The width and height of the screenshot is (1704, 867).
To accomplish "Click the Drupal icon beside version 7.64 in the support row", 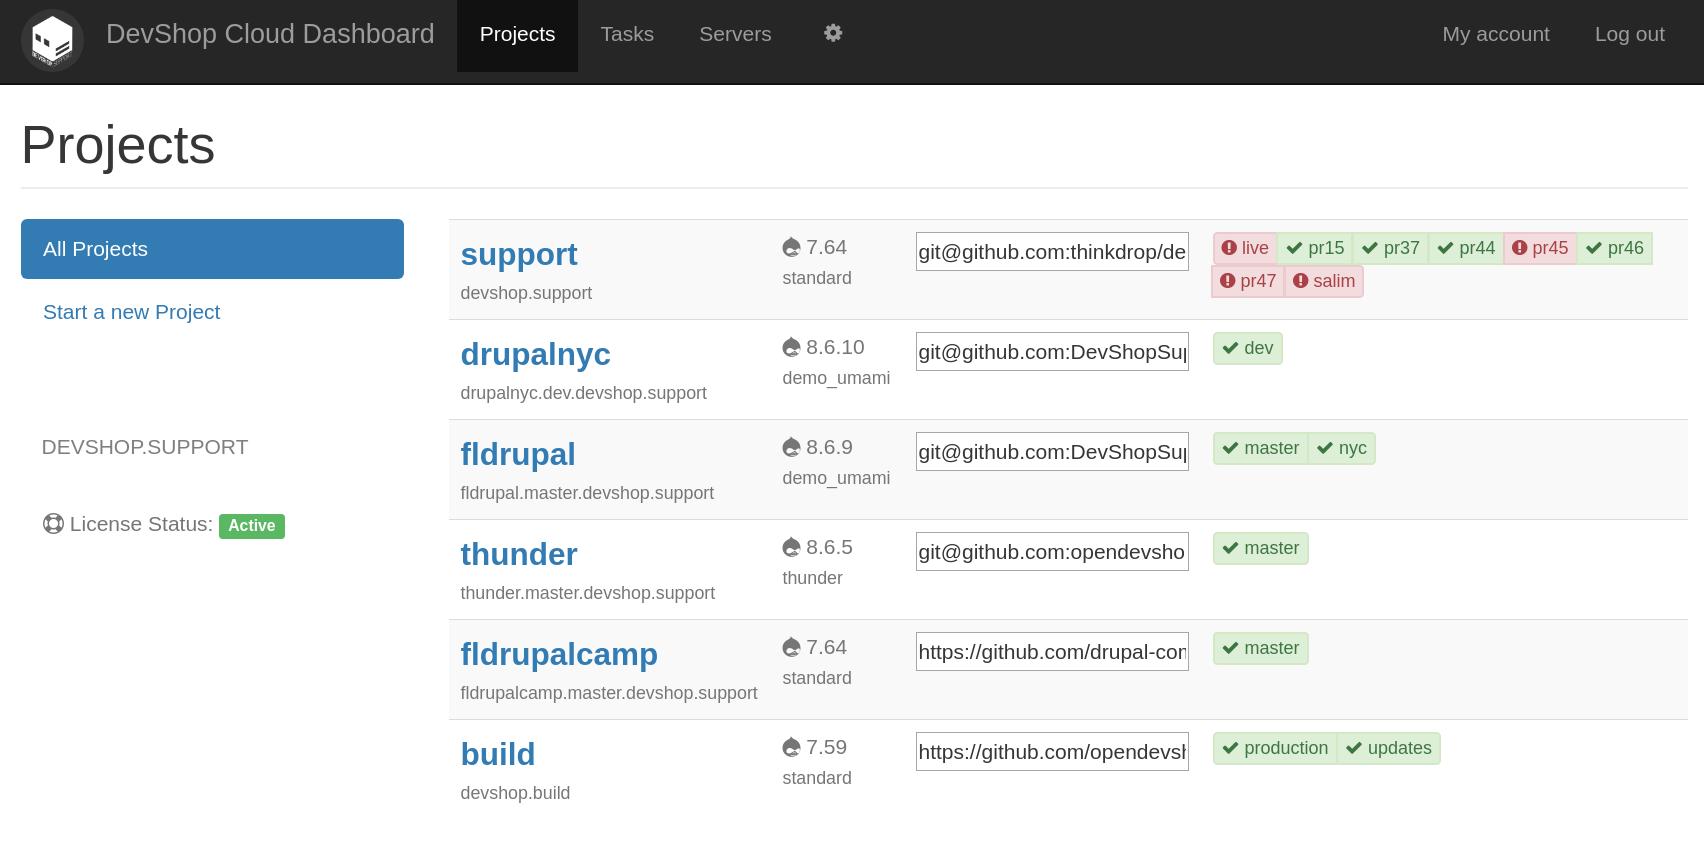I will click(x=792, y=247).
